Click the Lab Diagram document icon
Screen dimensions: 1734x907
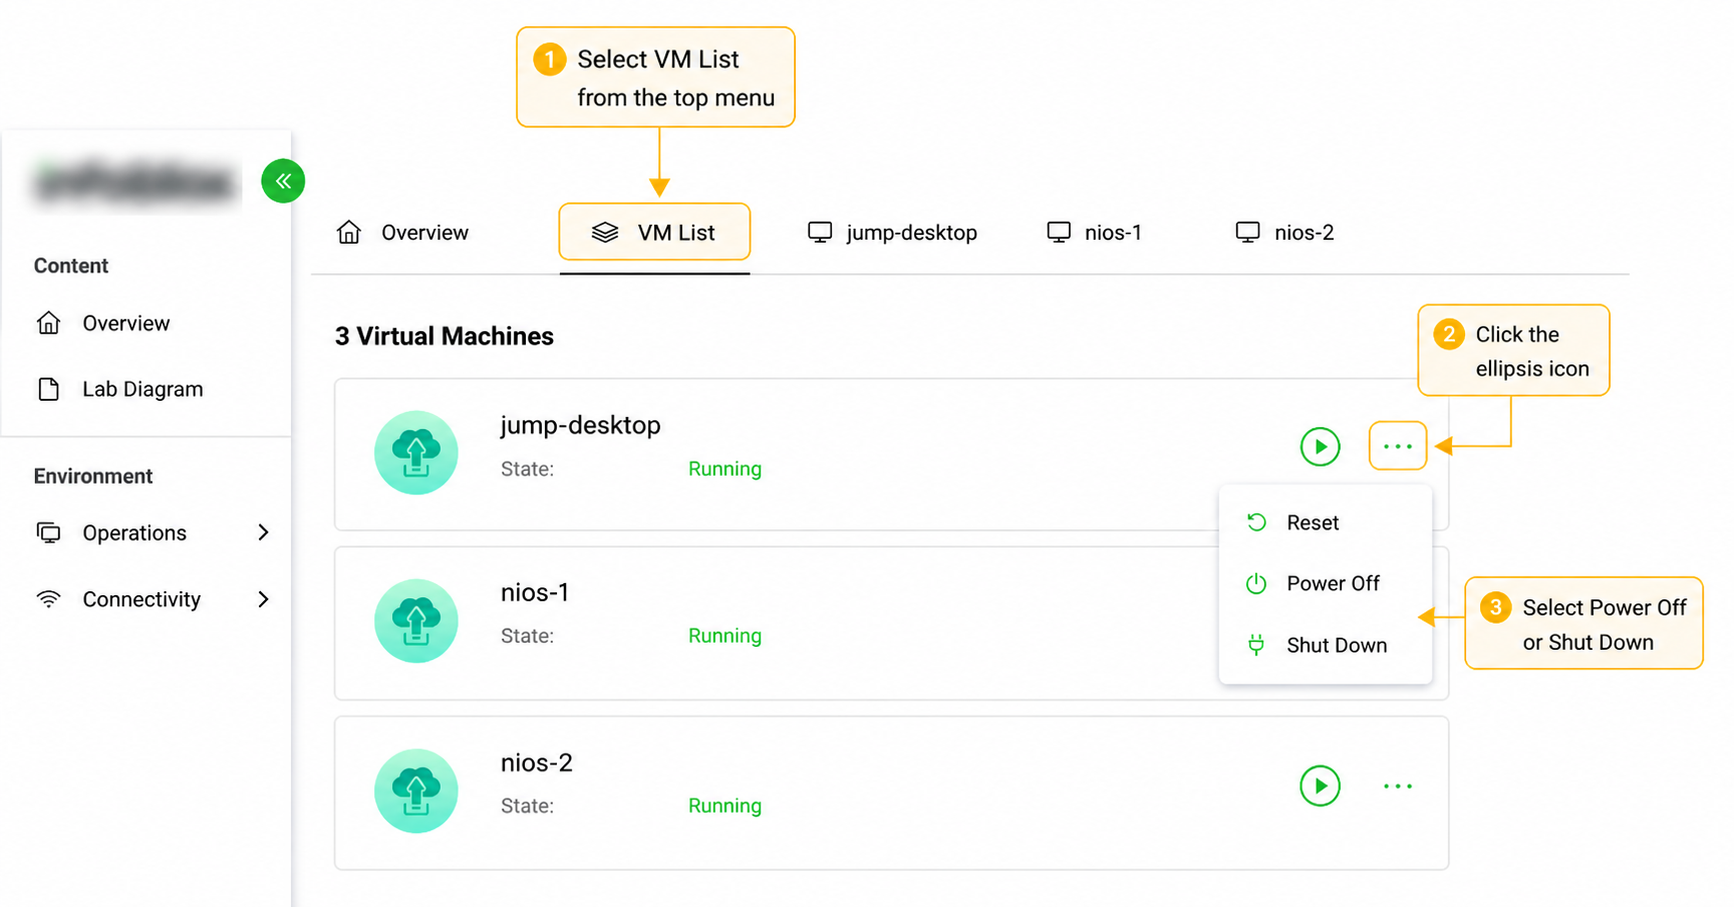click(48, 389)
